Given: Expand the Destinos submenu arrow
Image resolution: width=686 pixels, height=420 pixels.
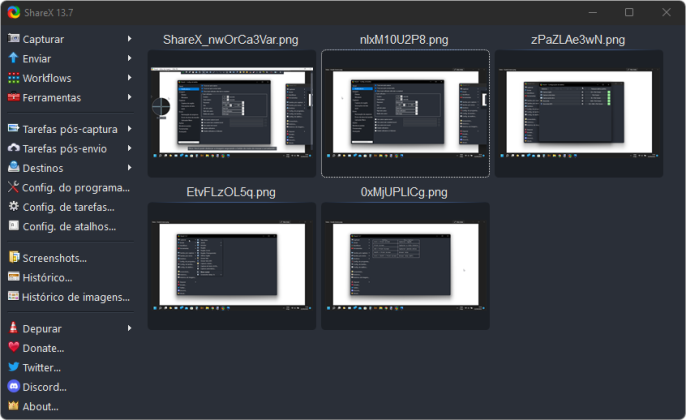Looking at the screenshot, I should [x=130, y=168].
